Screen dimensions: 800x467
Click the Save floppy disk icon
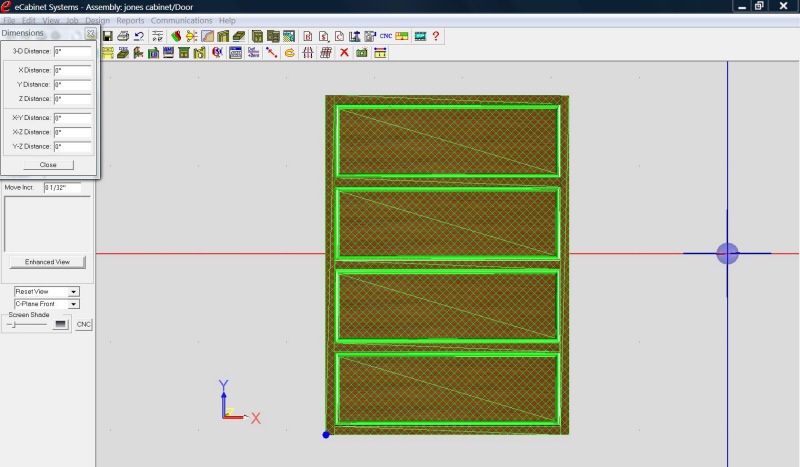[x=108, y=36]
